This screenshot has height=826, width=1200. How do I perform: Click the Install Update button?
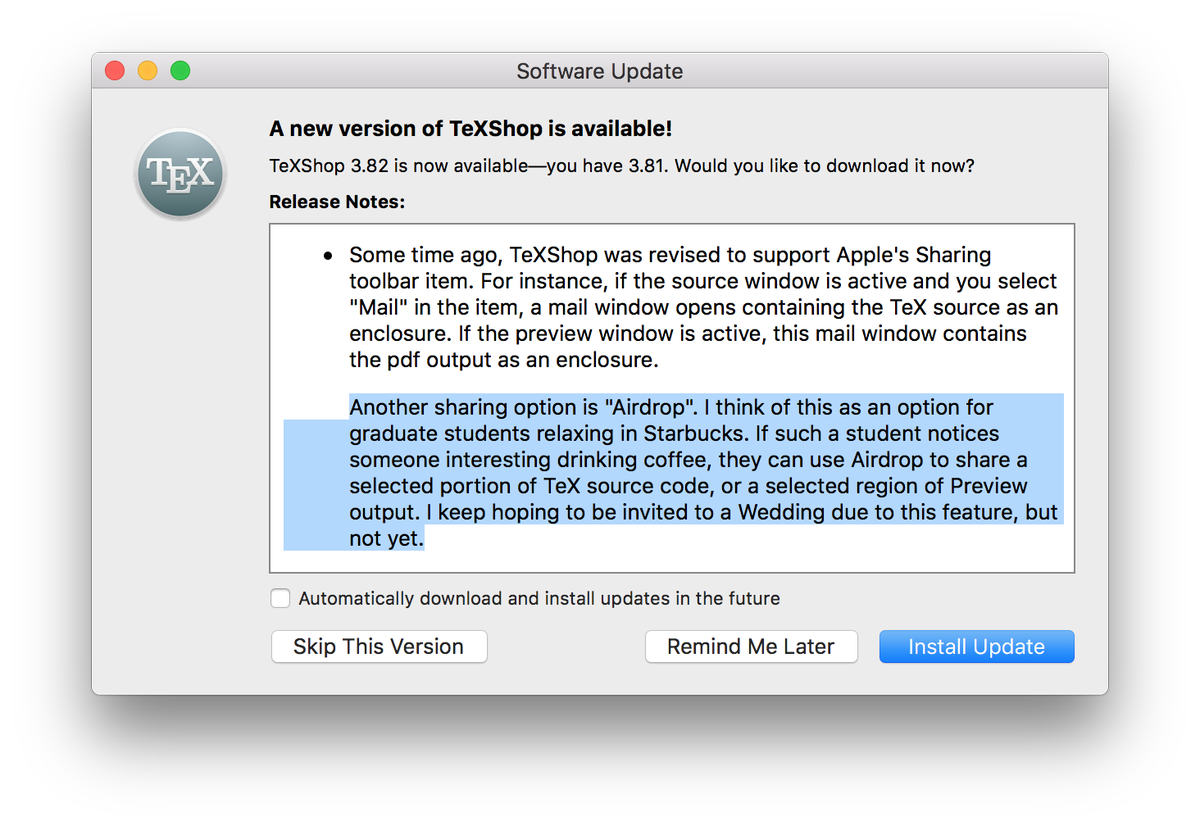point(976,647)
